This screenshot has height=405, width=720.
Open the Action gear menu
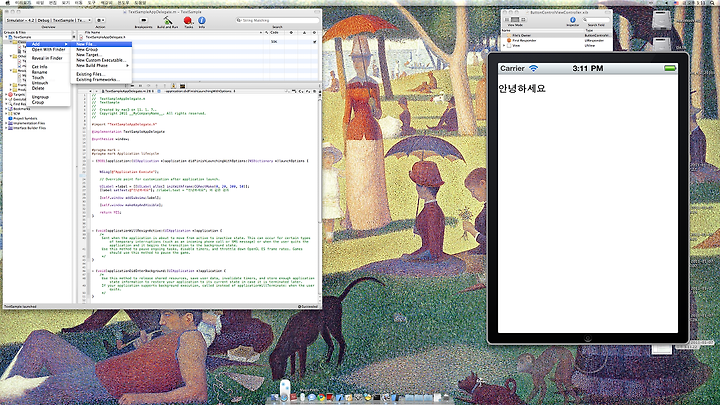(101, 21)
